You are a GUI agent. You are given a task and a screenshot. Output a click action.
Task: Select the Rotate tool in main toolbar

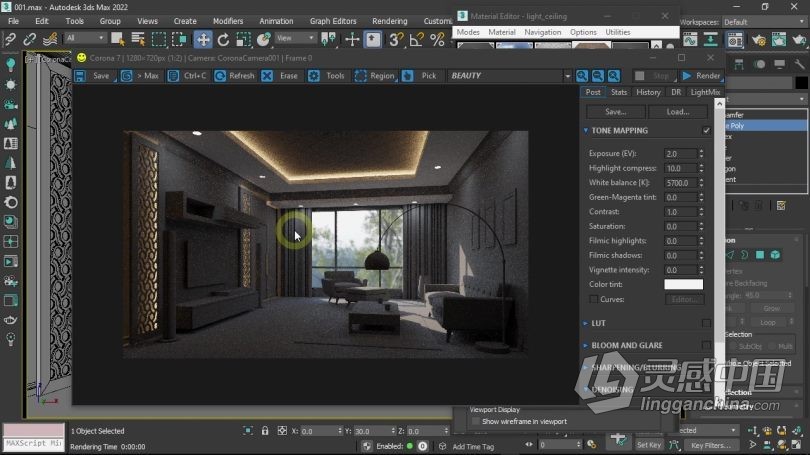point(223,39)
